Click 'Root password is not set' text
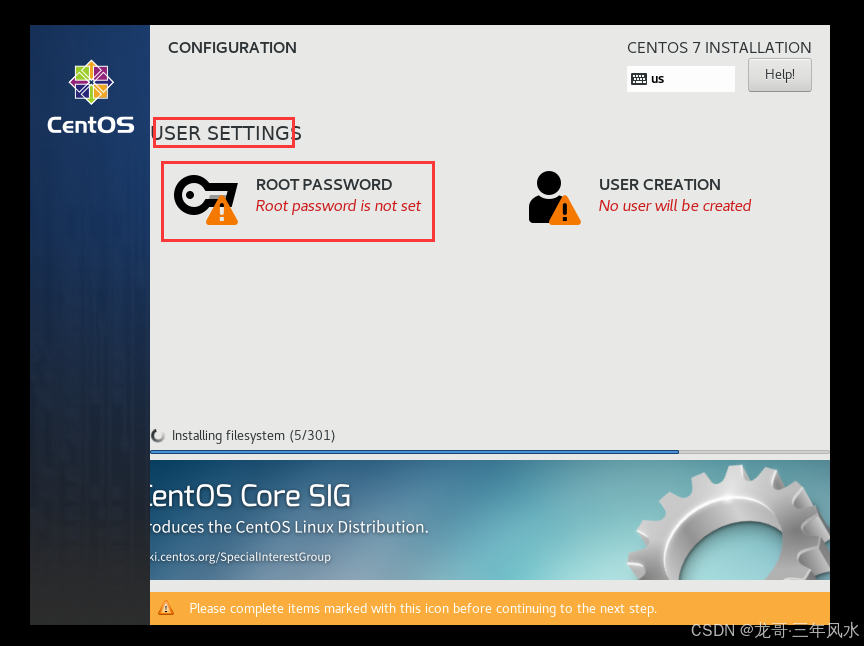Screen dimensions: 864x646 point(338,206)
